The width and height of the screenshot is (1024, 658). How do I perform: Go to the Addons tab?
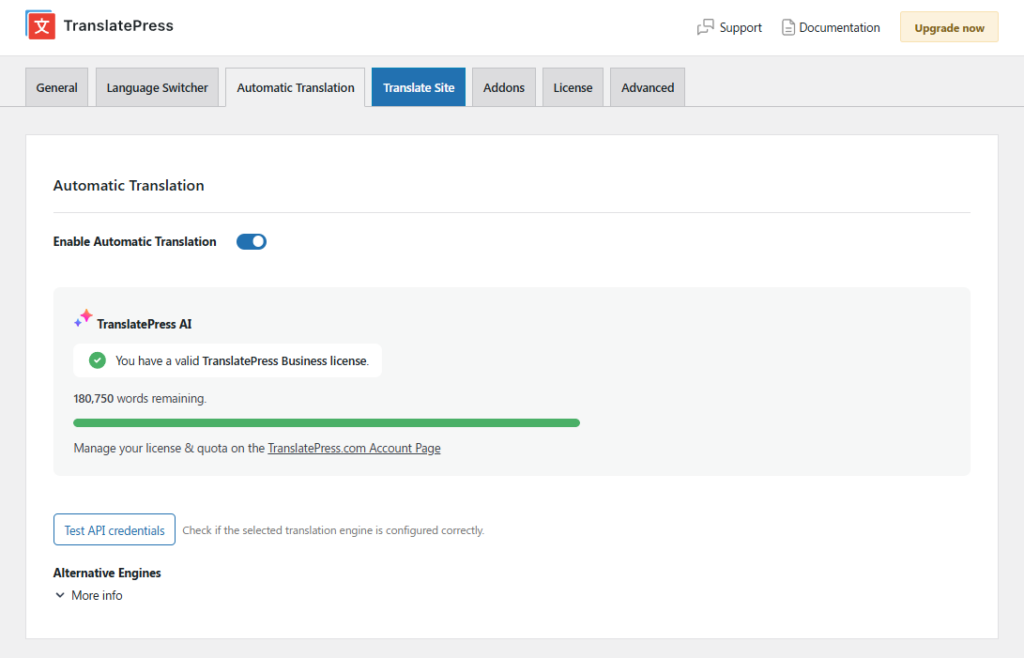(x=504, y=88)
